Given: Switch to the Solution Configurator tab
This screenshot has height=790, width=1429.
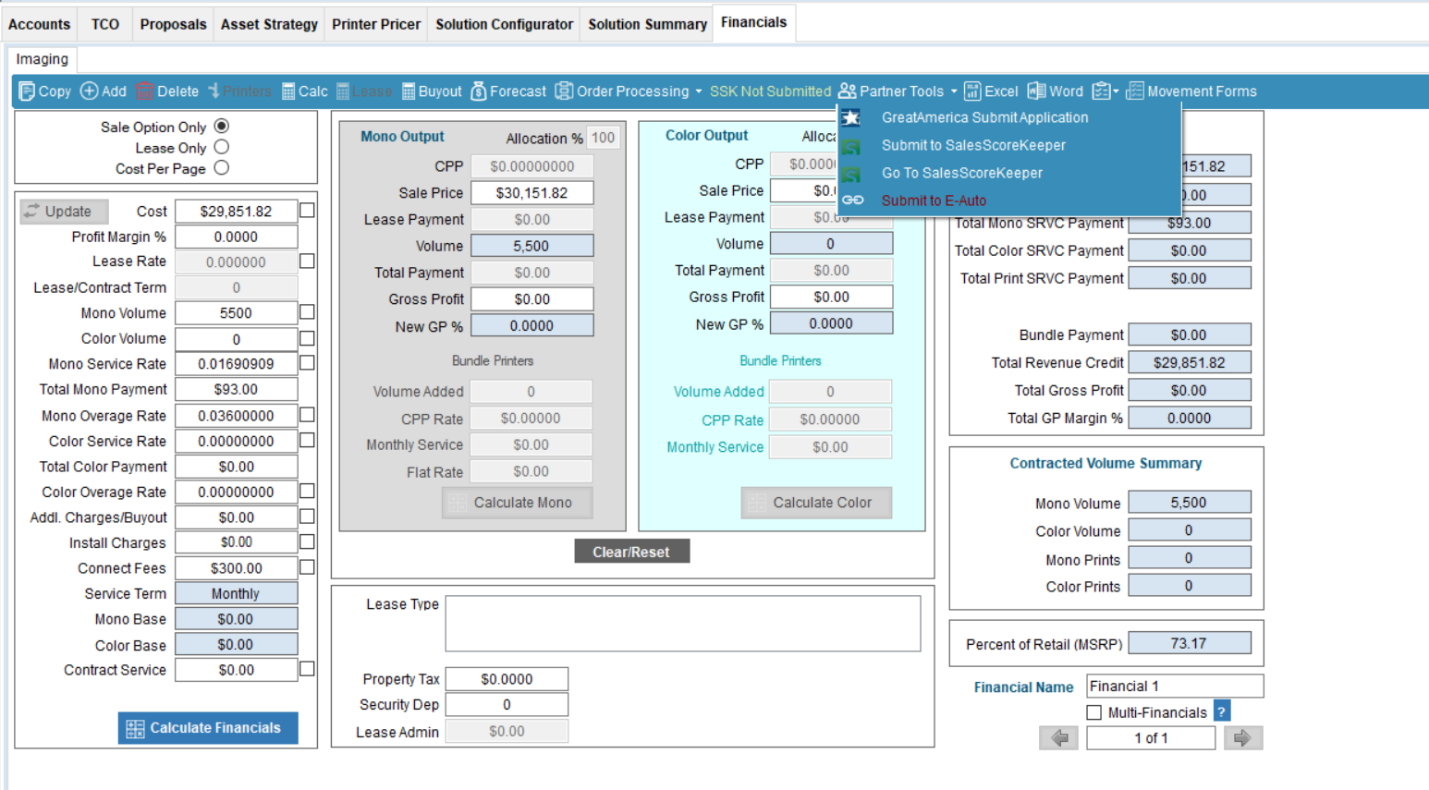Looking at the screenshot, I should click(x=505, y=24).
